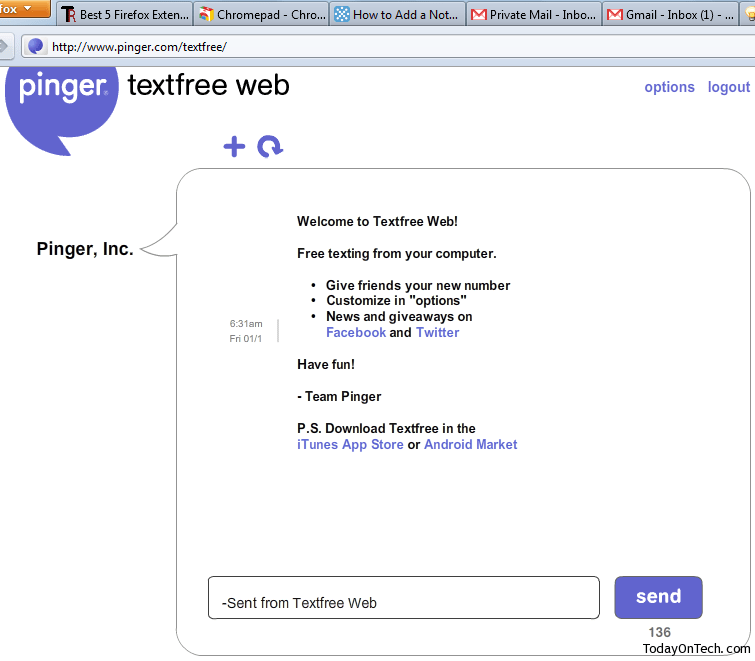Click the site favicon in address bar

(36, 46)
